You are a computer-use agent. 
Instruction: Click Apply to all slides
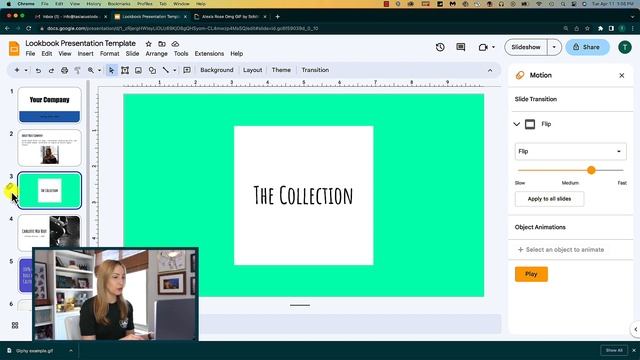(549, 199)
